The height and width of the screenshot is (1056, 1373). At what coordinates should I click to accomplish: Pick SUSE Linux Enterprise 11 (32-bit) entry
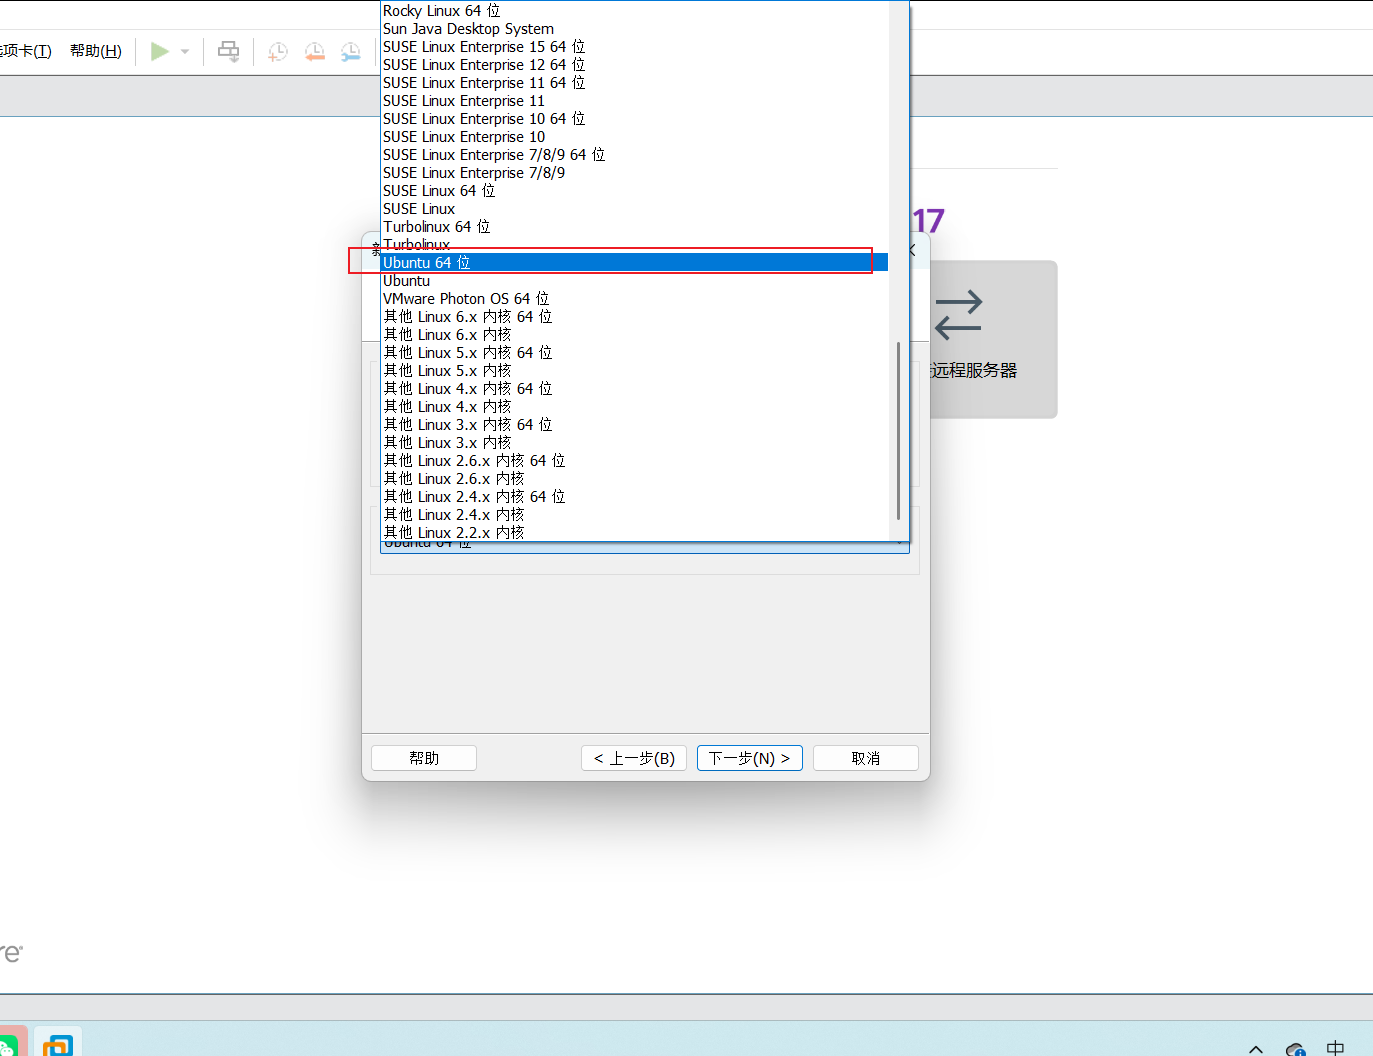click(x=634, y=101)
